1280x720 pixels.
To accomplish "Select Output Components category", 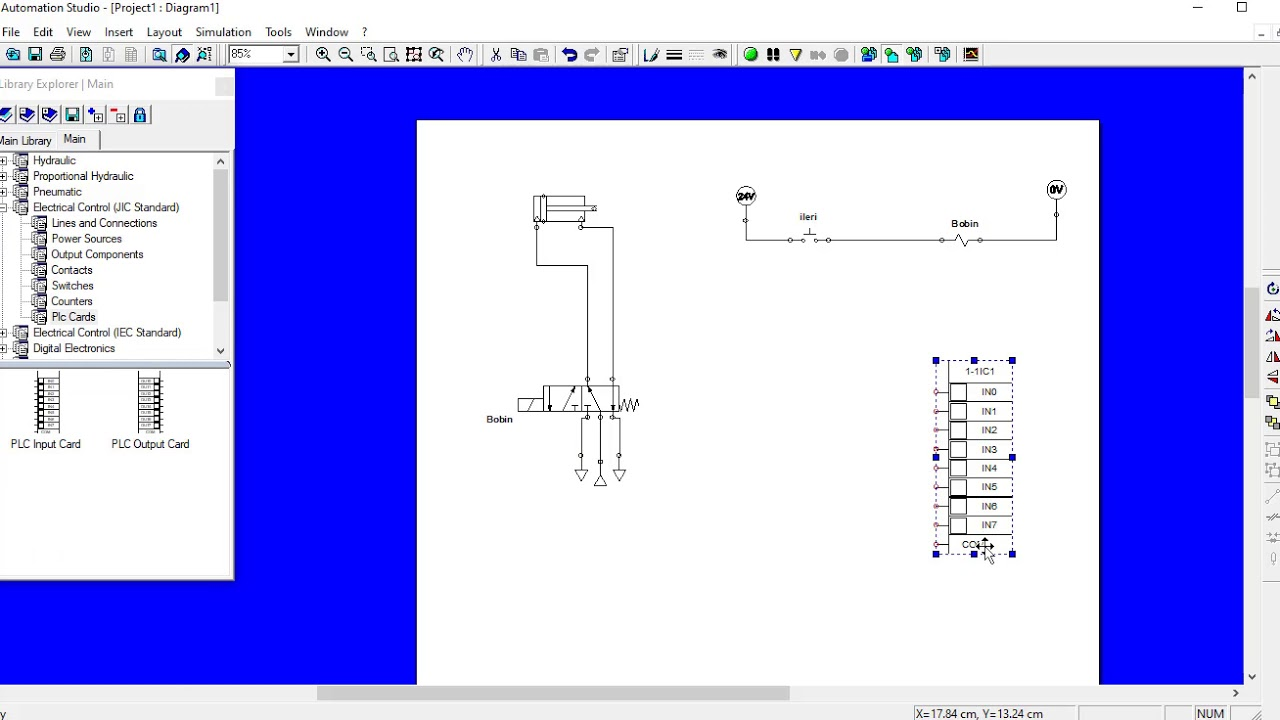I will point(97,254).
